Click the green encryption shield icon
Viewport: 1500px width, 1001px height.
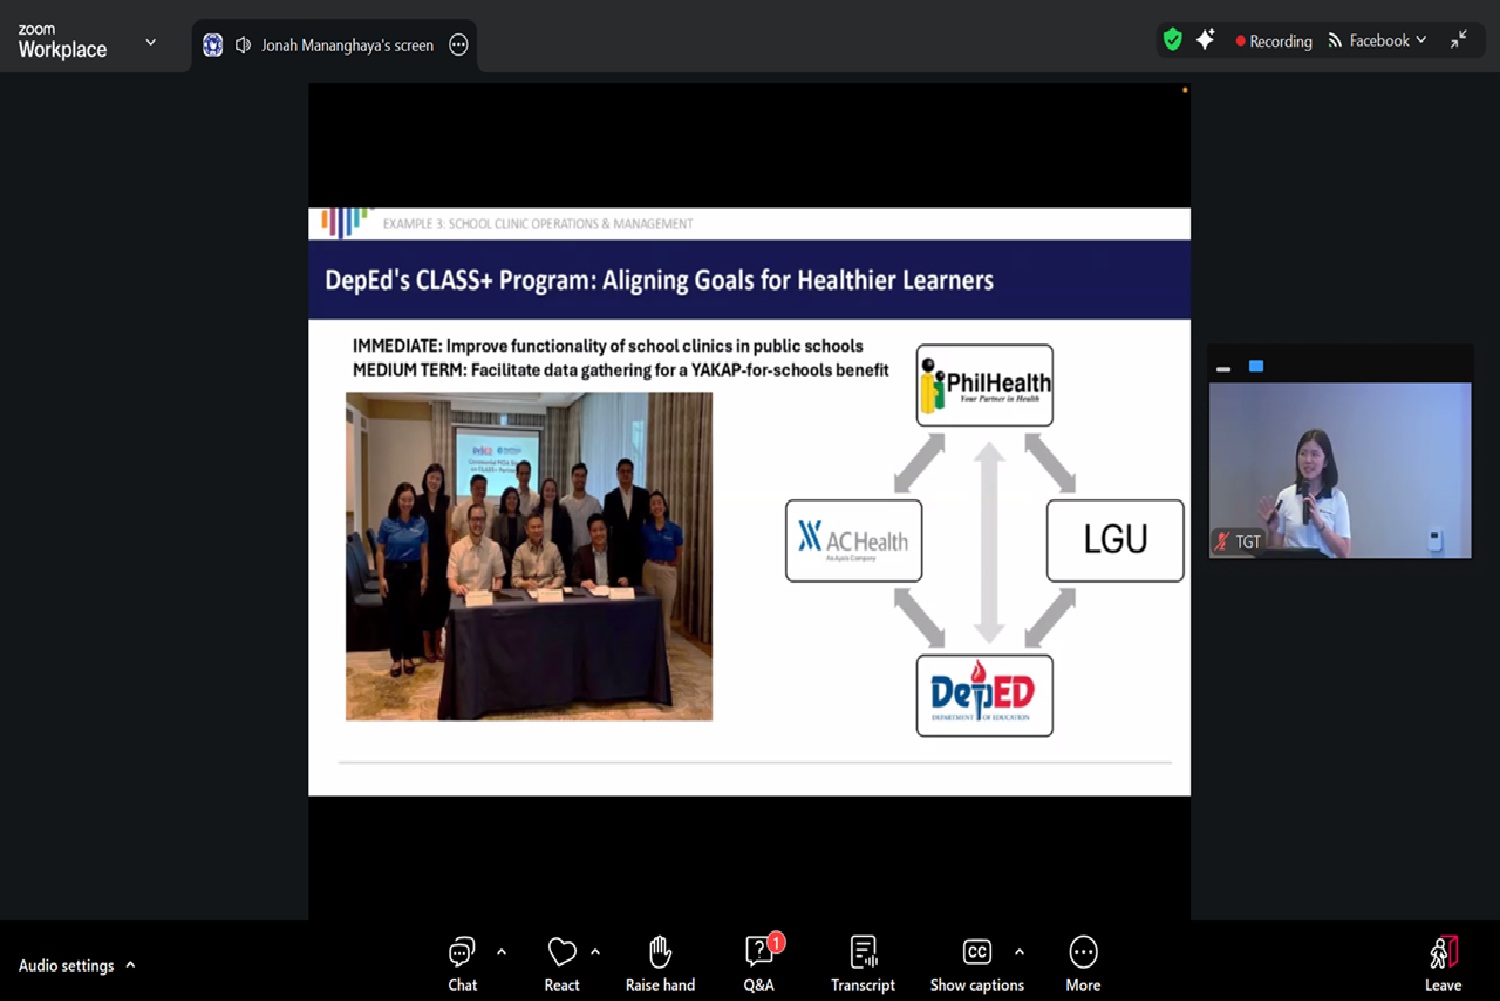point(1173,40)
